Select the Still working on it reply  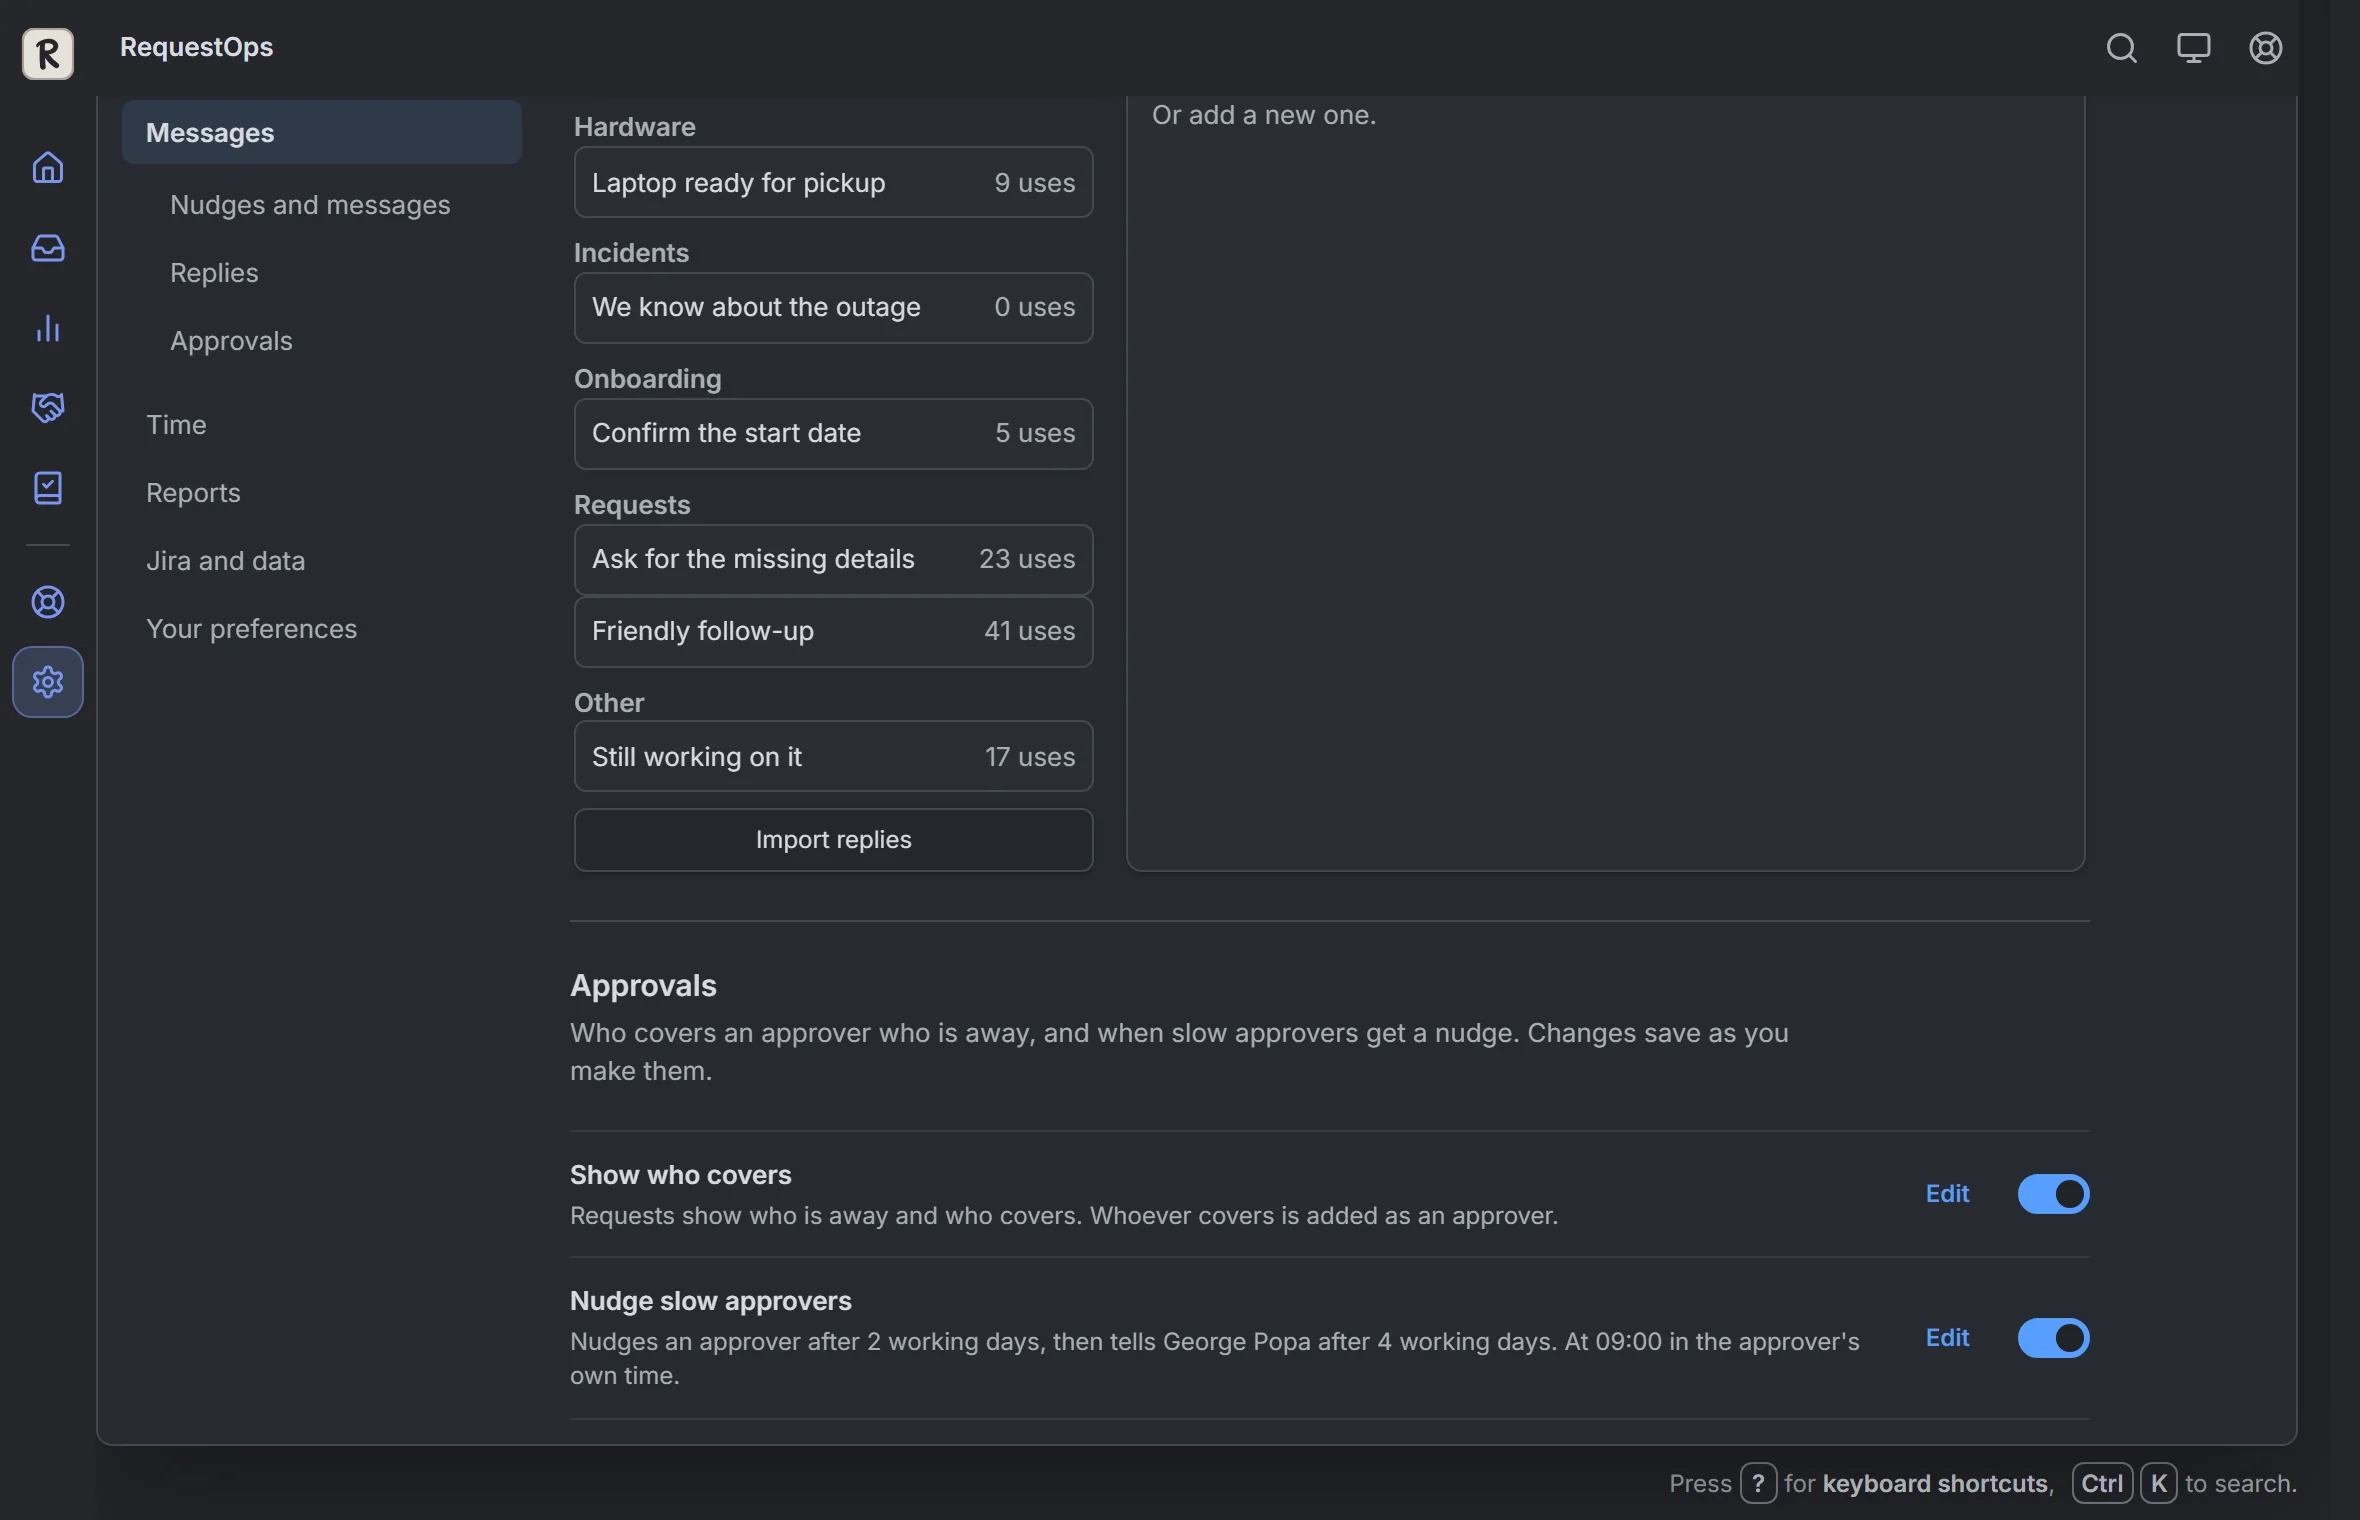833,757
